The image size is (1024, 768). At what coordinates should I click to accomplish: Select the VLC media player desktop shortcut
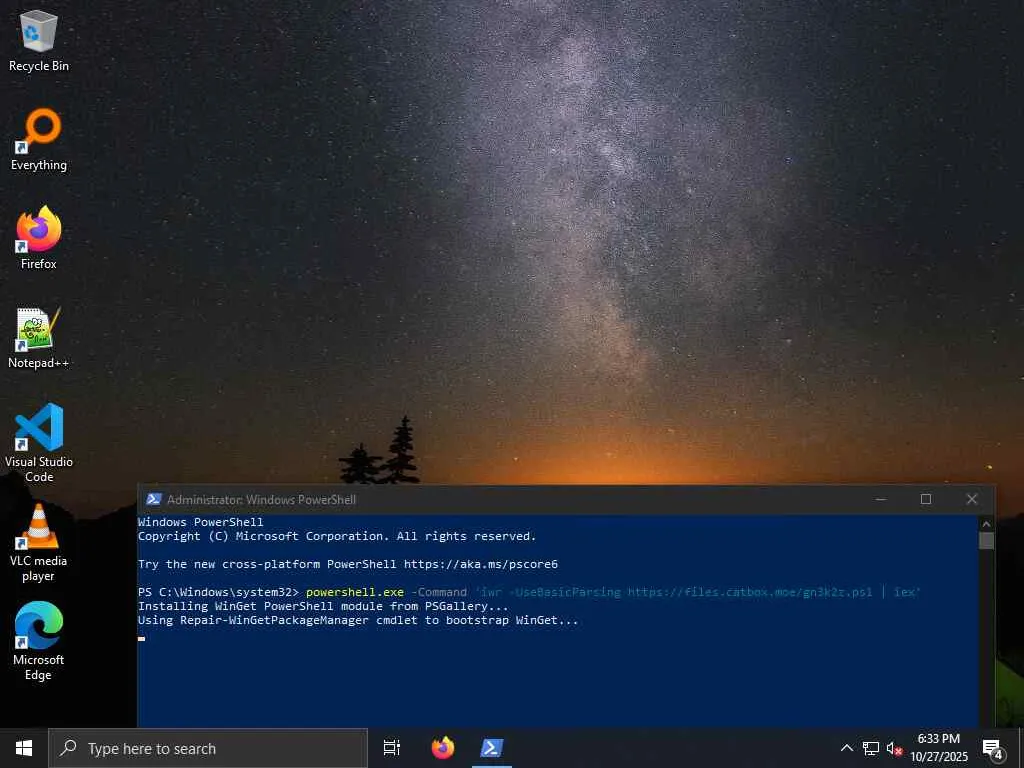coord(39,543)
